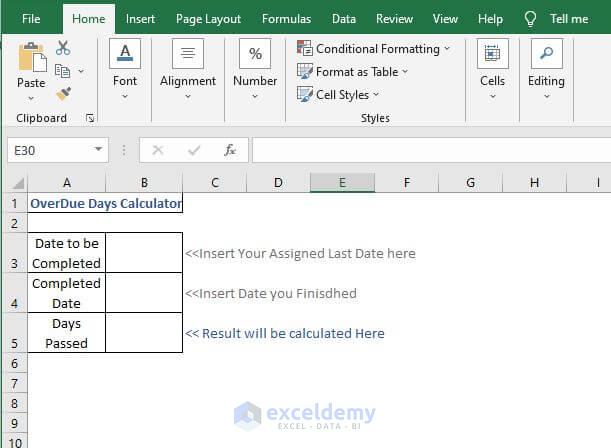Click the Conditional Formatting icon
The image size is (611, 448).
[x=304, y=48]
